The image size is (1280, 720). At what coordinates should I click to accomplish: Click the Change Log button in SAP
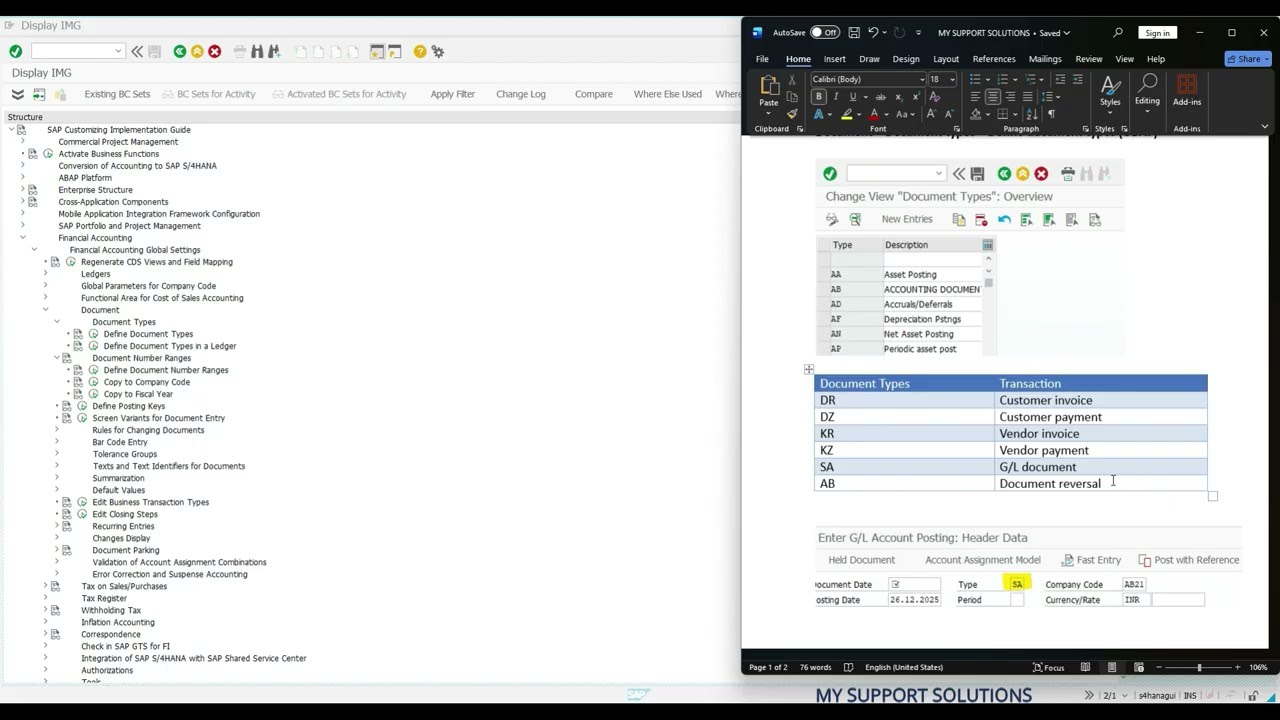[521, 94]
